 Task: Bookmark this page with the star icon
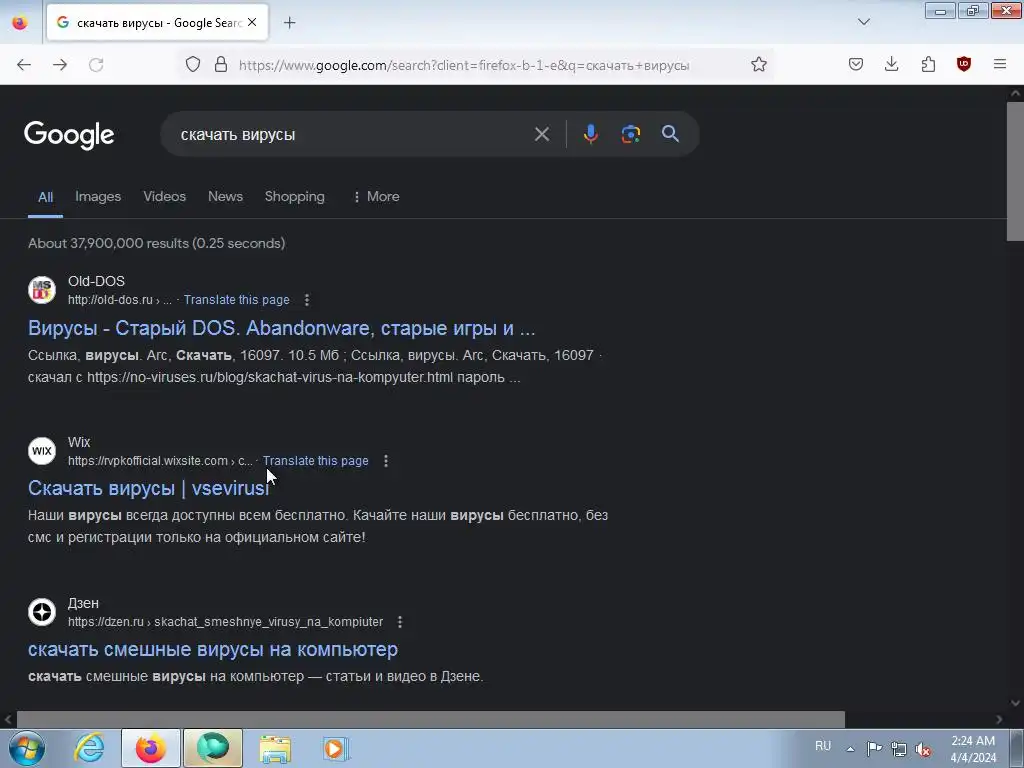tap(758, 65)
